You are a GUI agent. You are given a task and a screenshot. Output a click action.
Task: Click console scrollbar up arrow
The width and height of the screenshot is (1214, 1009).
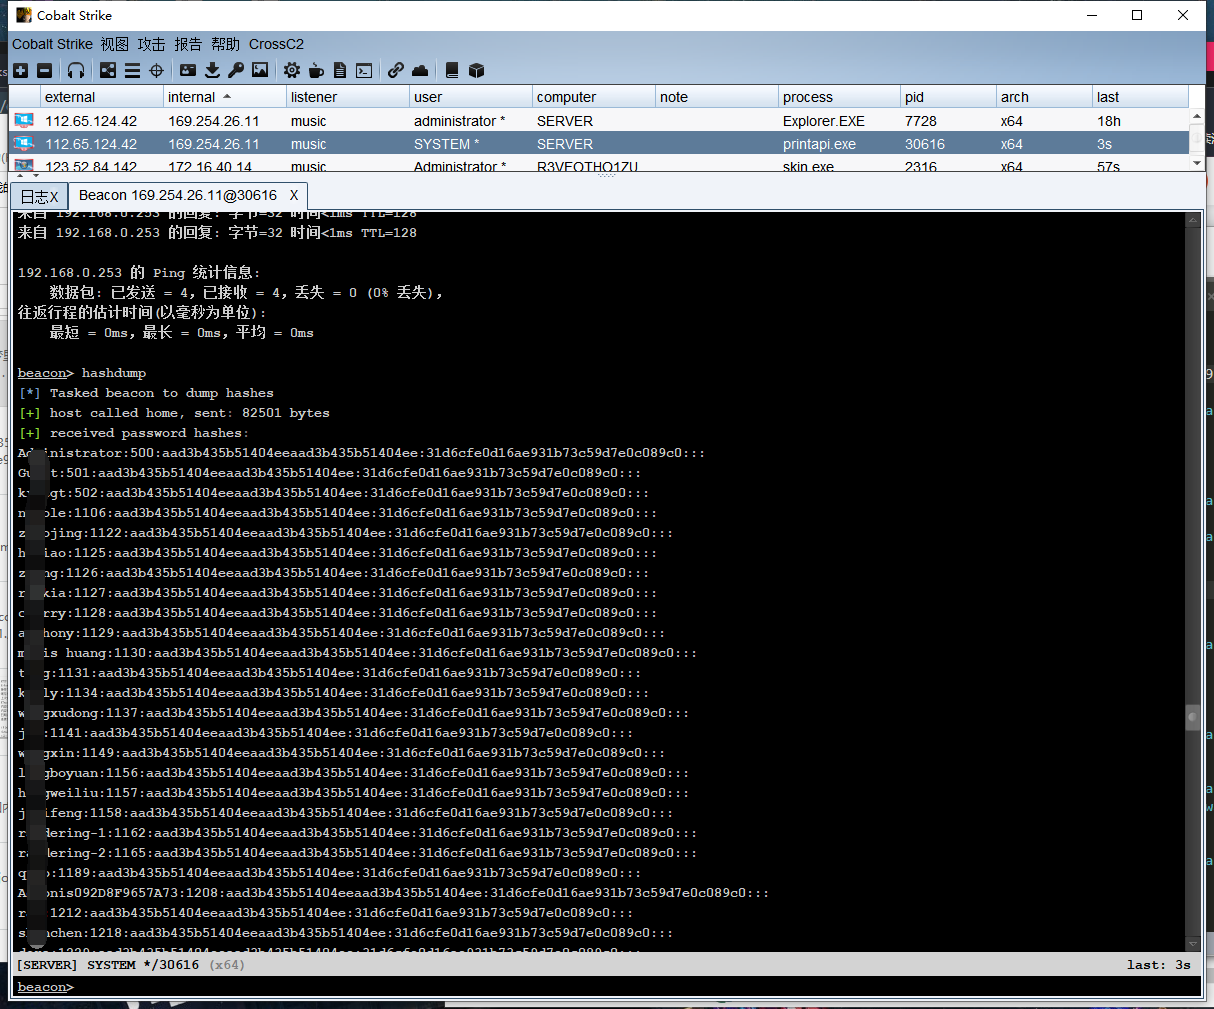tap(1193, 219)
